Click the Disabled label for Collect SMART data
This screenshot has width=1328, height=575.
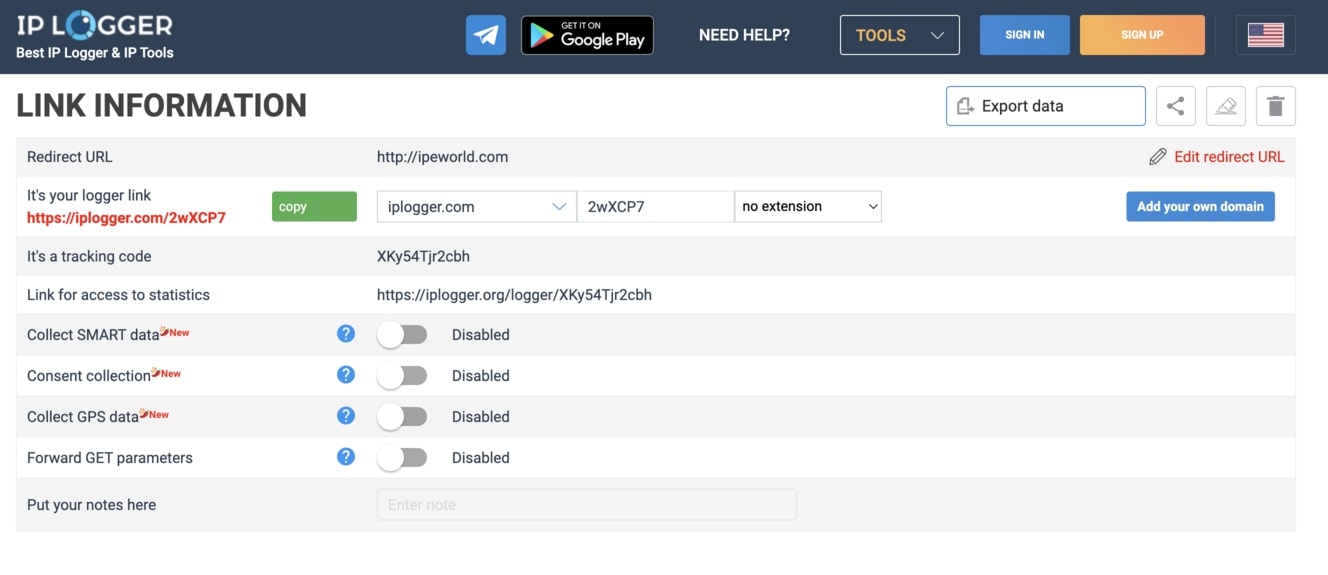tap(481, 335)
